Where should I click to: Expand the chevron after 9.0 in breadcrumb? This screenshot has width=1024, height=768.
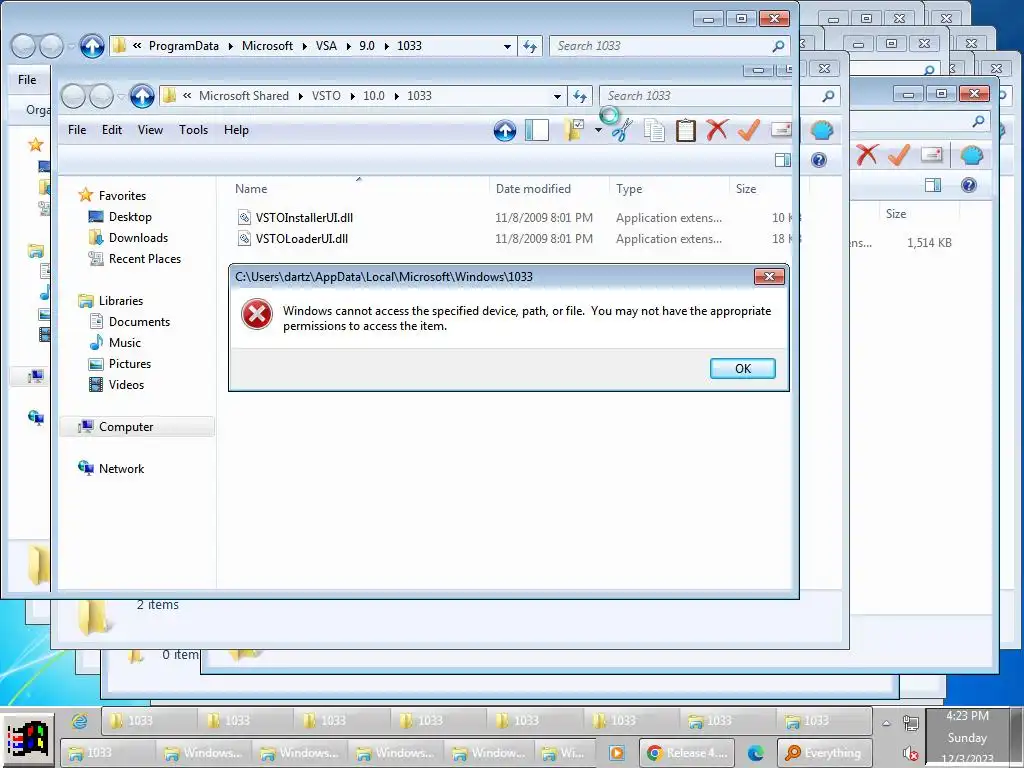click(386, 46)
